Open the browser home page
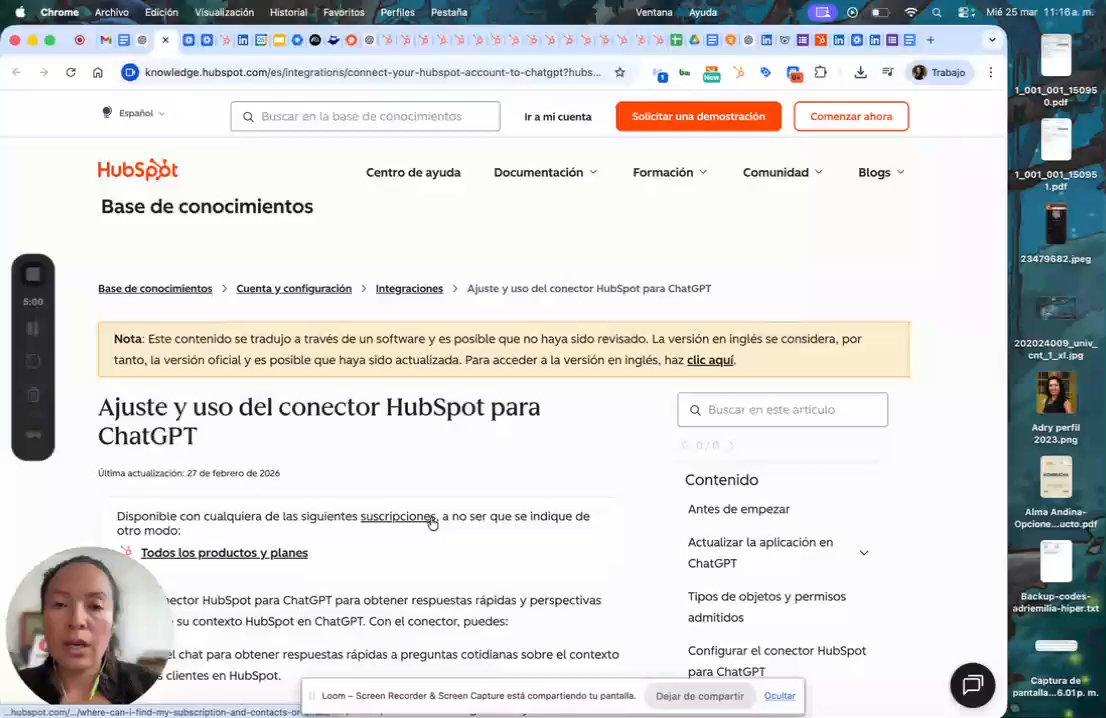1106x718 pixels. (x=98, y=72)
